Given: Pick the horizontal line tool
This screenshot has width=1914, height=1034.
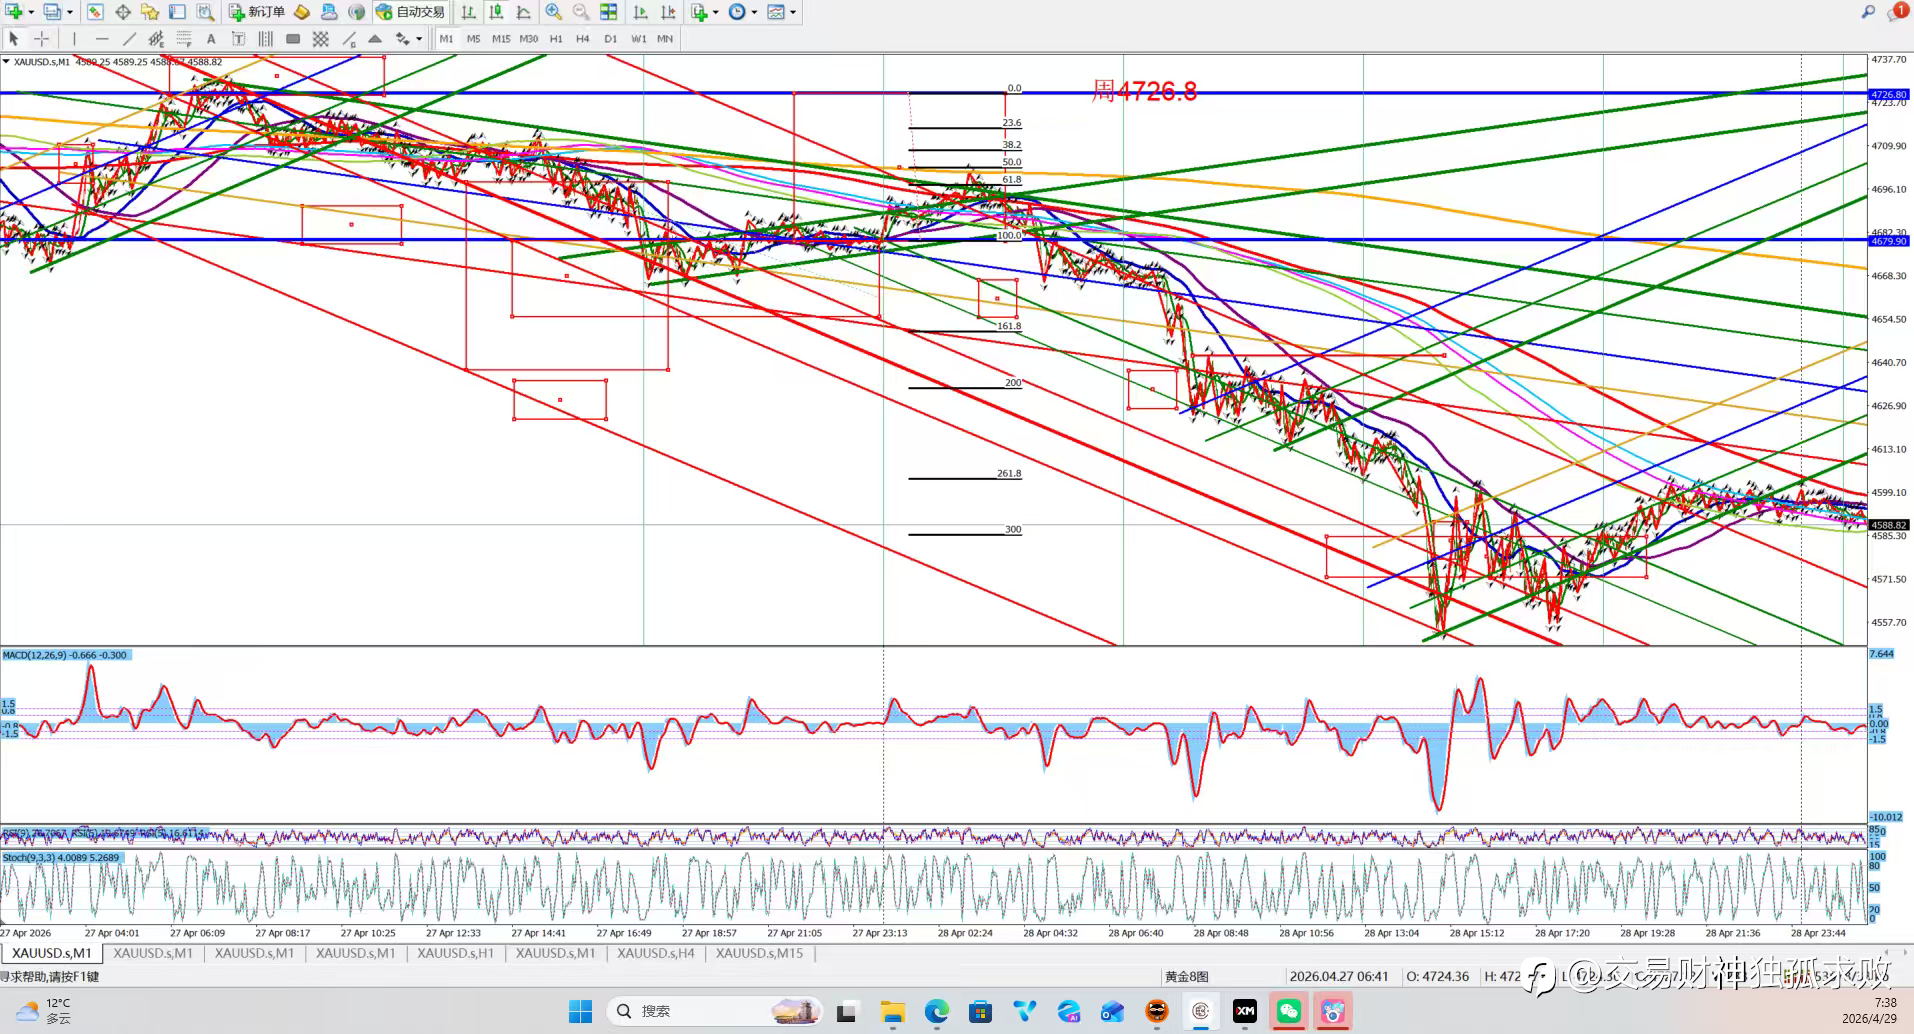Looking at the screenshot, I should click(x=101, y=39).
